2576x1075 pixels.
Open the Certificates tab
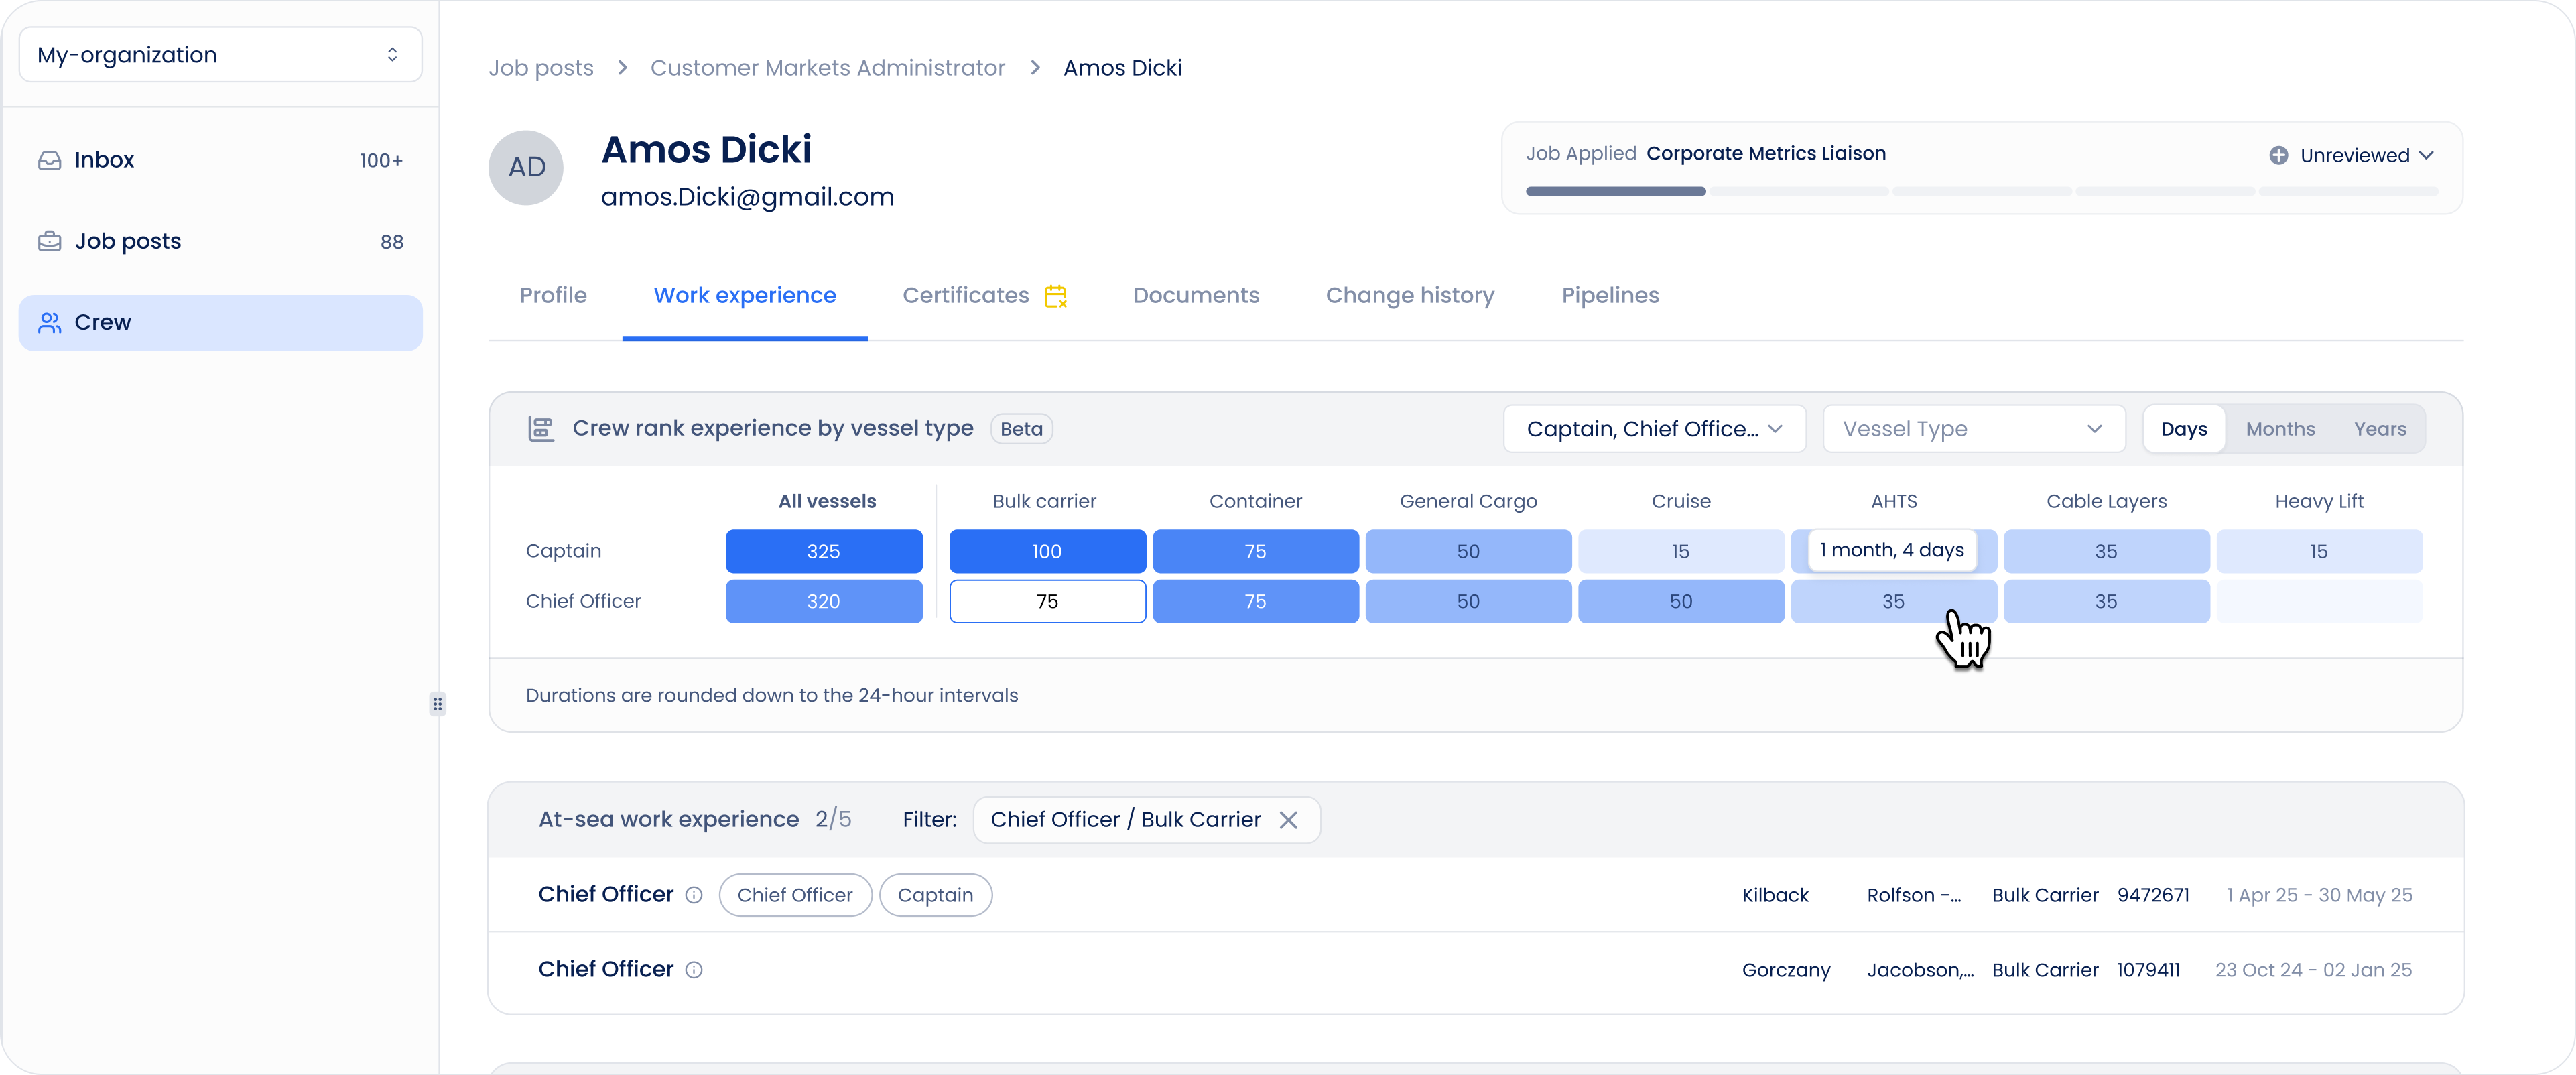pyautogui.click(x=965, y=295)
